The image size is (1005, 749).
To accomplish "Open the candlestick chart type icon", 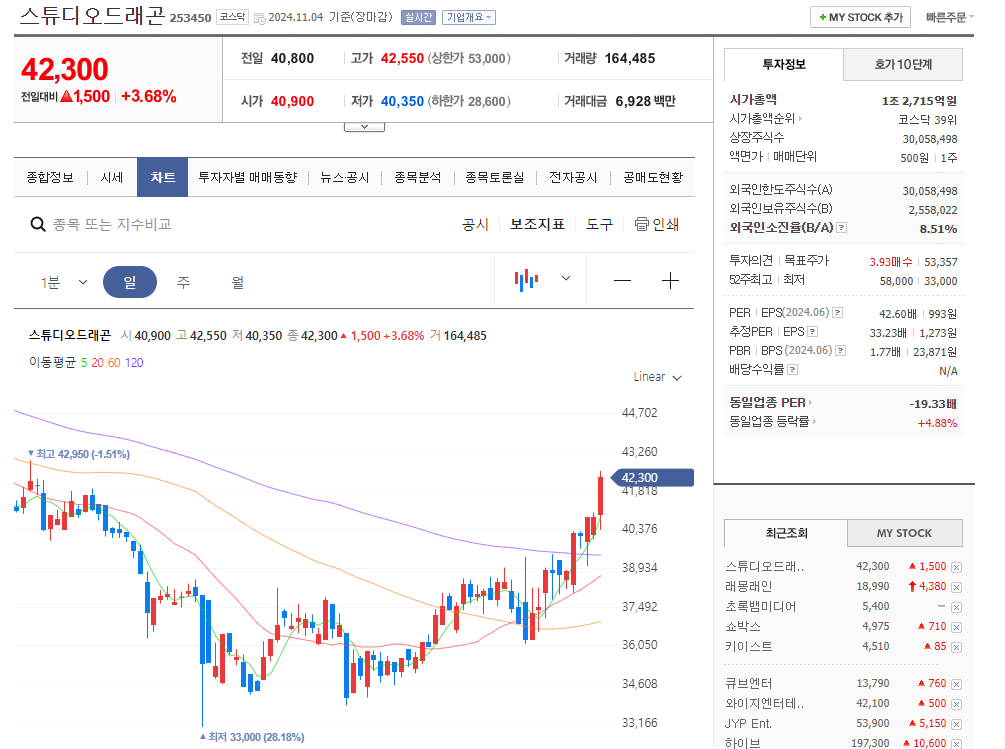I will 526,280.
